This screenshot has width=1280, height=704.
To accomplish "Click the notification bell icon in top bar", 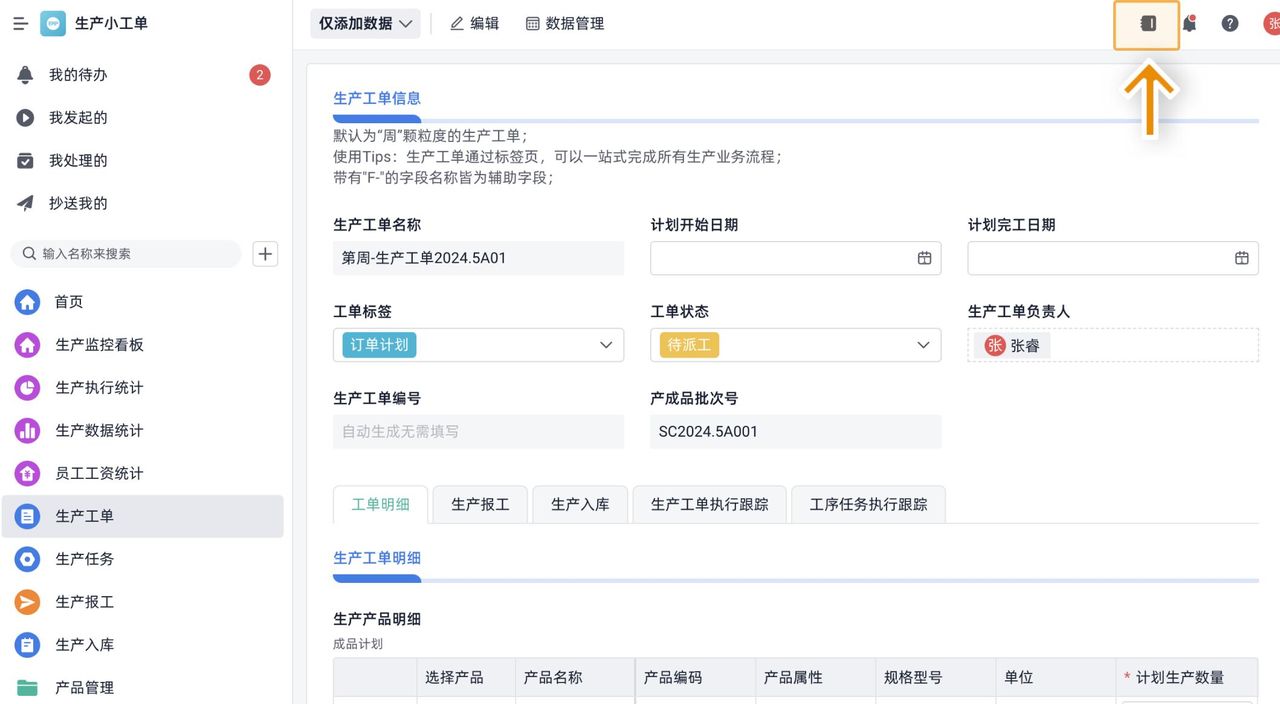I will [1189, 23].
